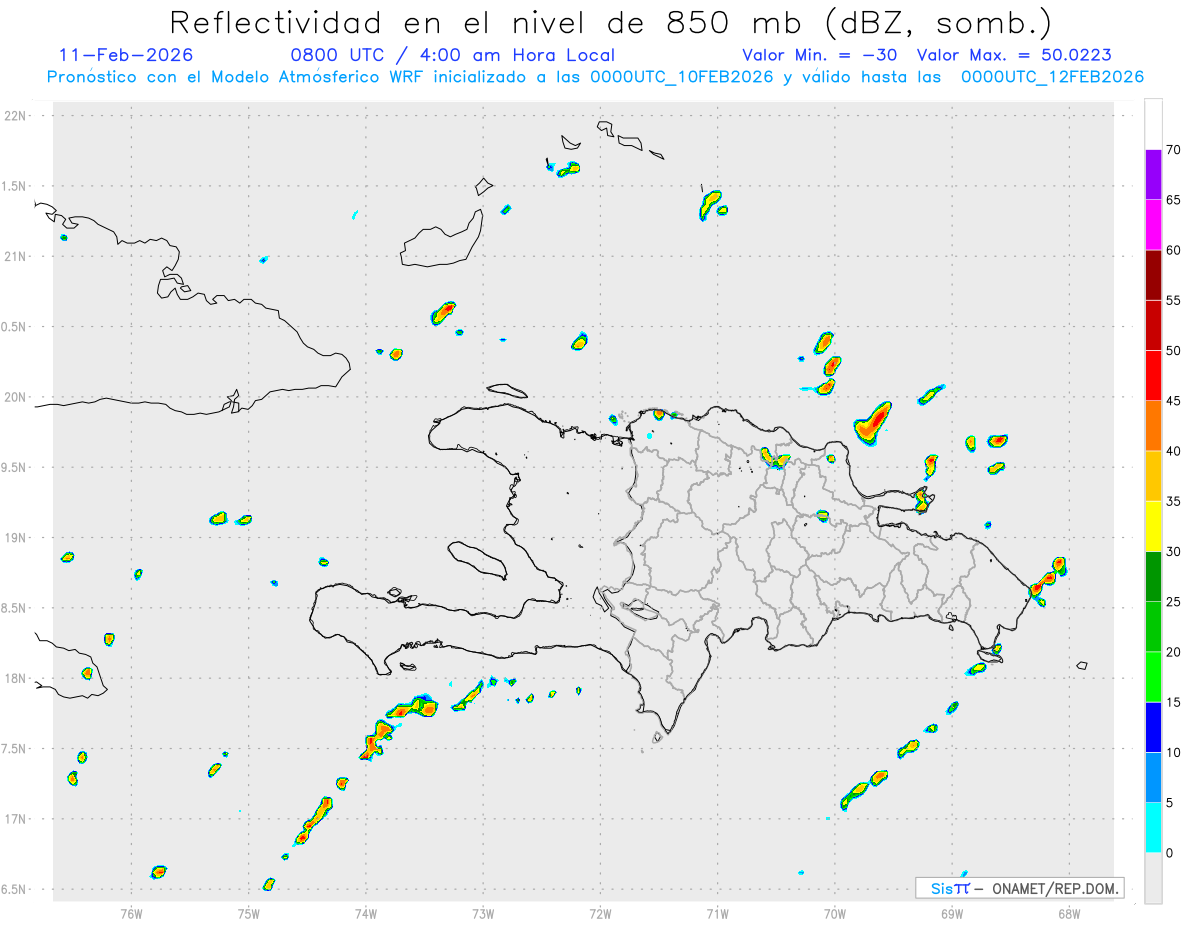
Task: Click the '72W' longitude label
Action: (600, 912)
